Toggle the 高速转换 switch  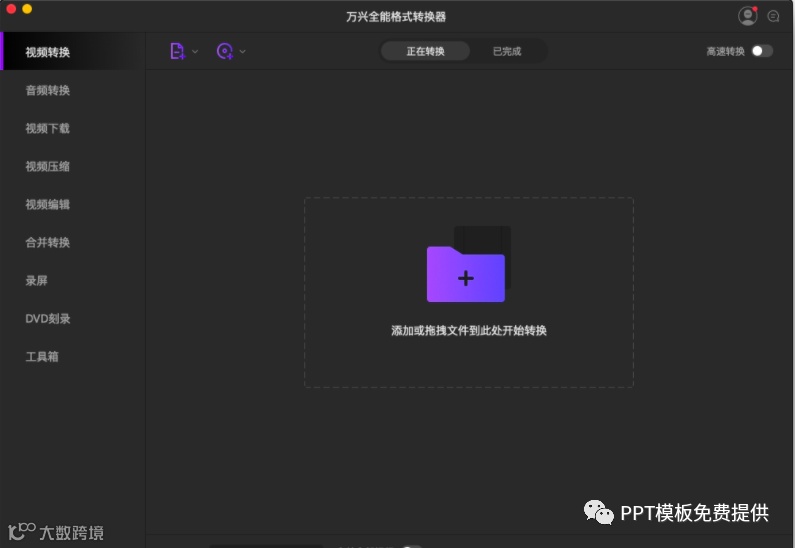point(762,51)
